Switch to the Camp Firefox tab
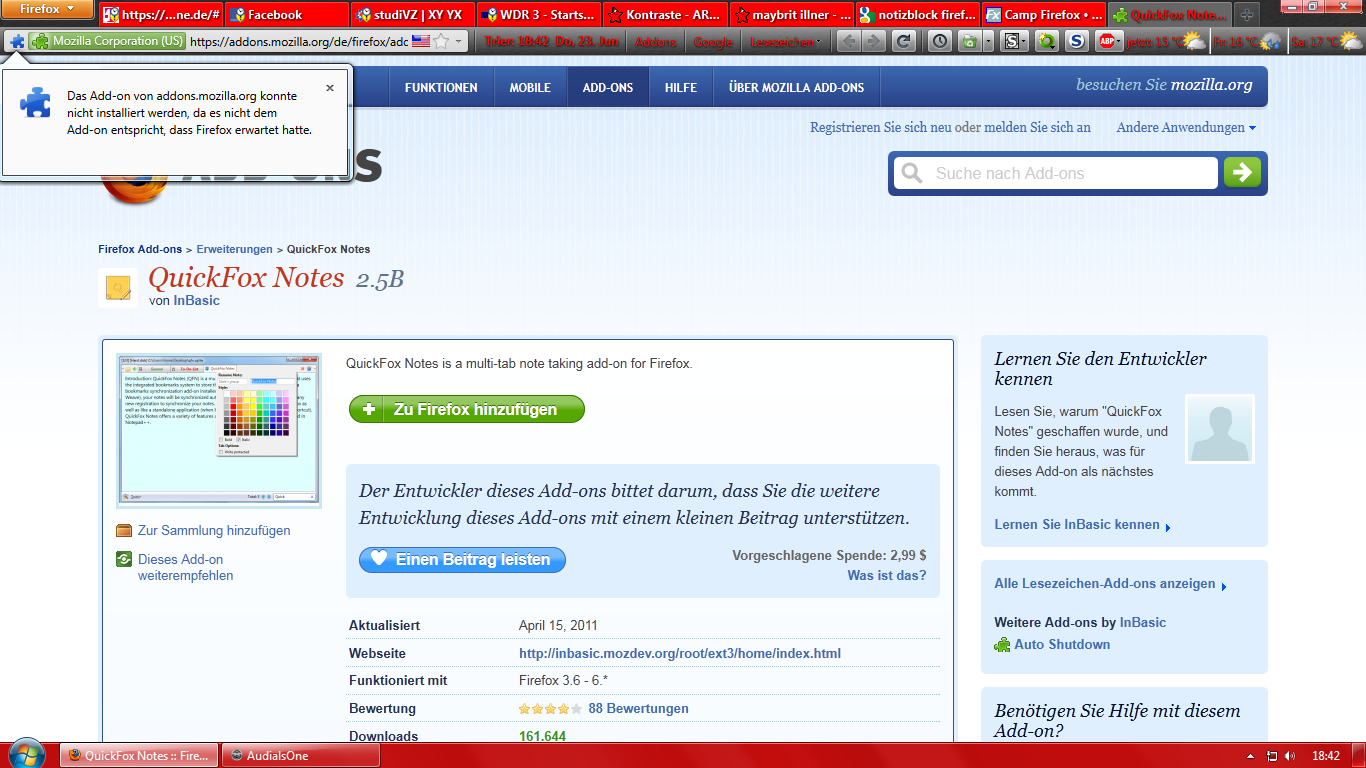 (x=1043, y=15)
